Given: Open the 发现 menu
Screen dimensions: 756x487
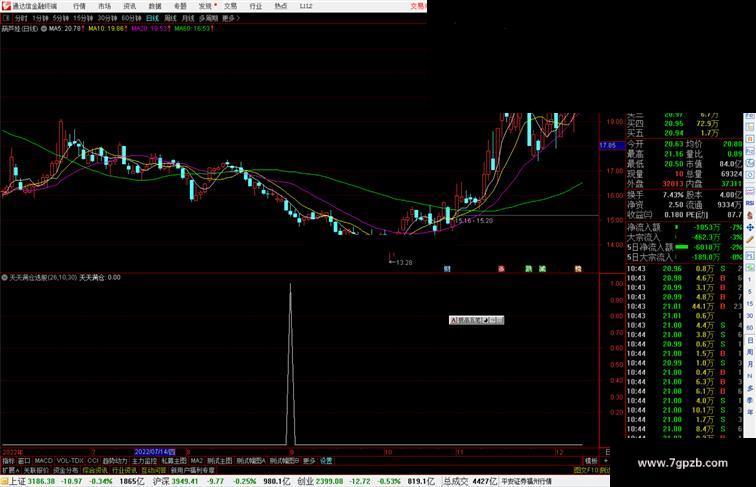Looking at the screenshot, I should 205,6.
